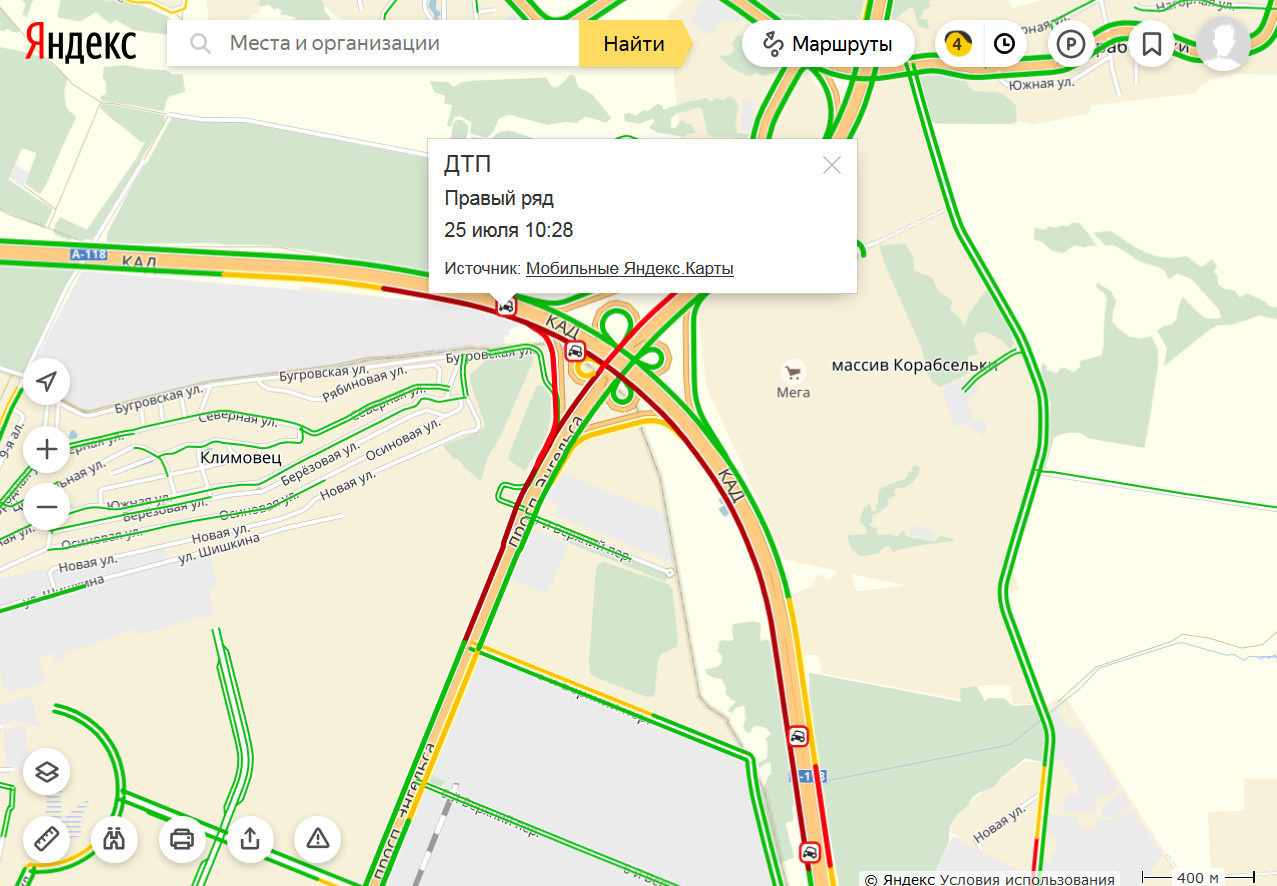This screenshot has width=1277, height=886.
Task: Open the Маршруты routes button
Action: pos(829,44)
